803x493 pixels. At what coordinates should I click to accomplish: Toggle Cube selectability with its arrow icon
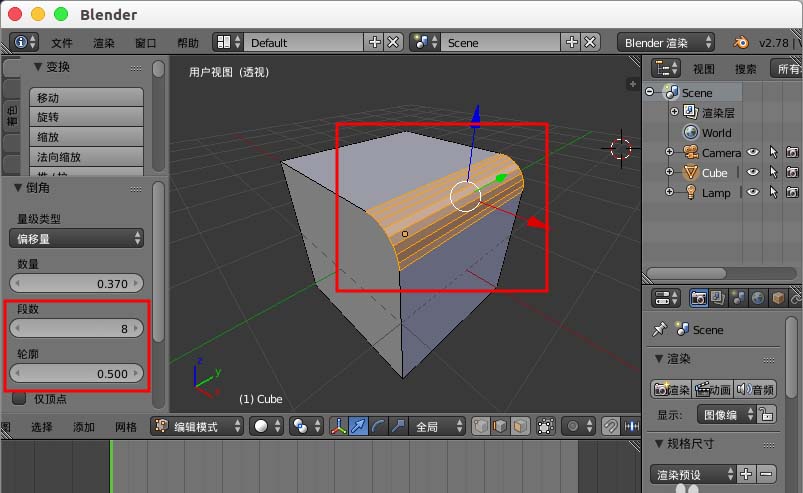773,172
